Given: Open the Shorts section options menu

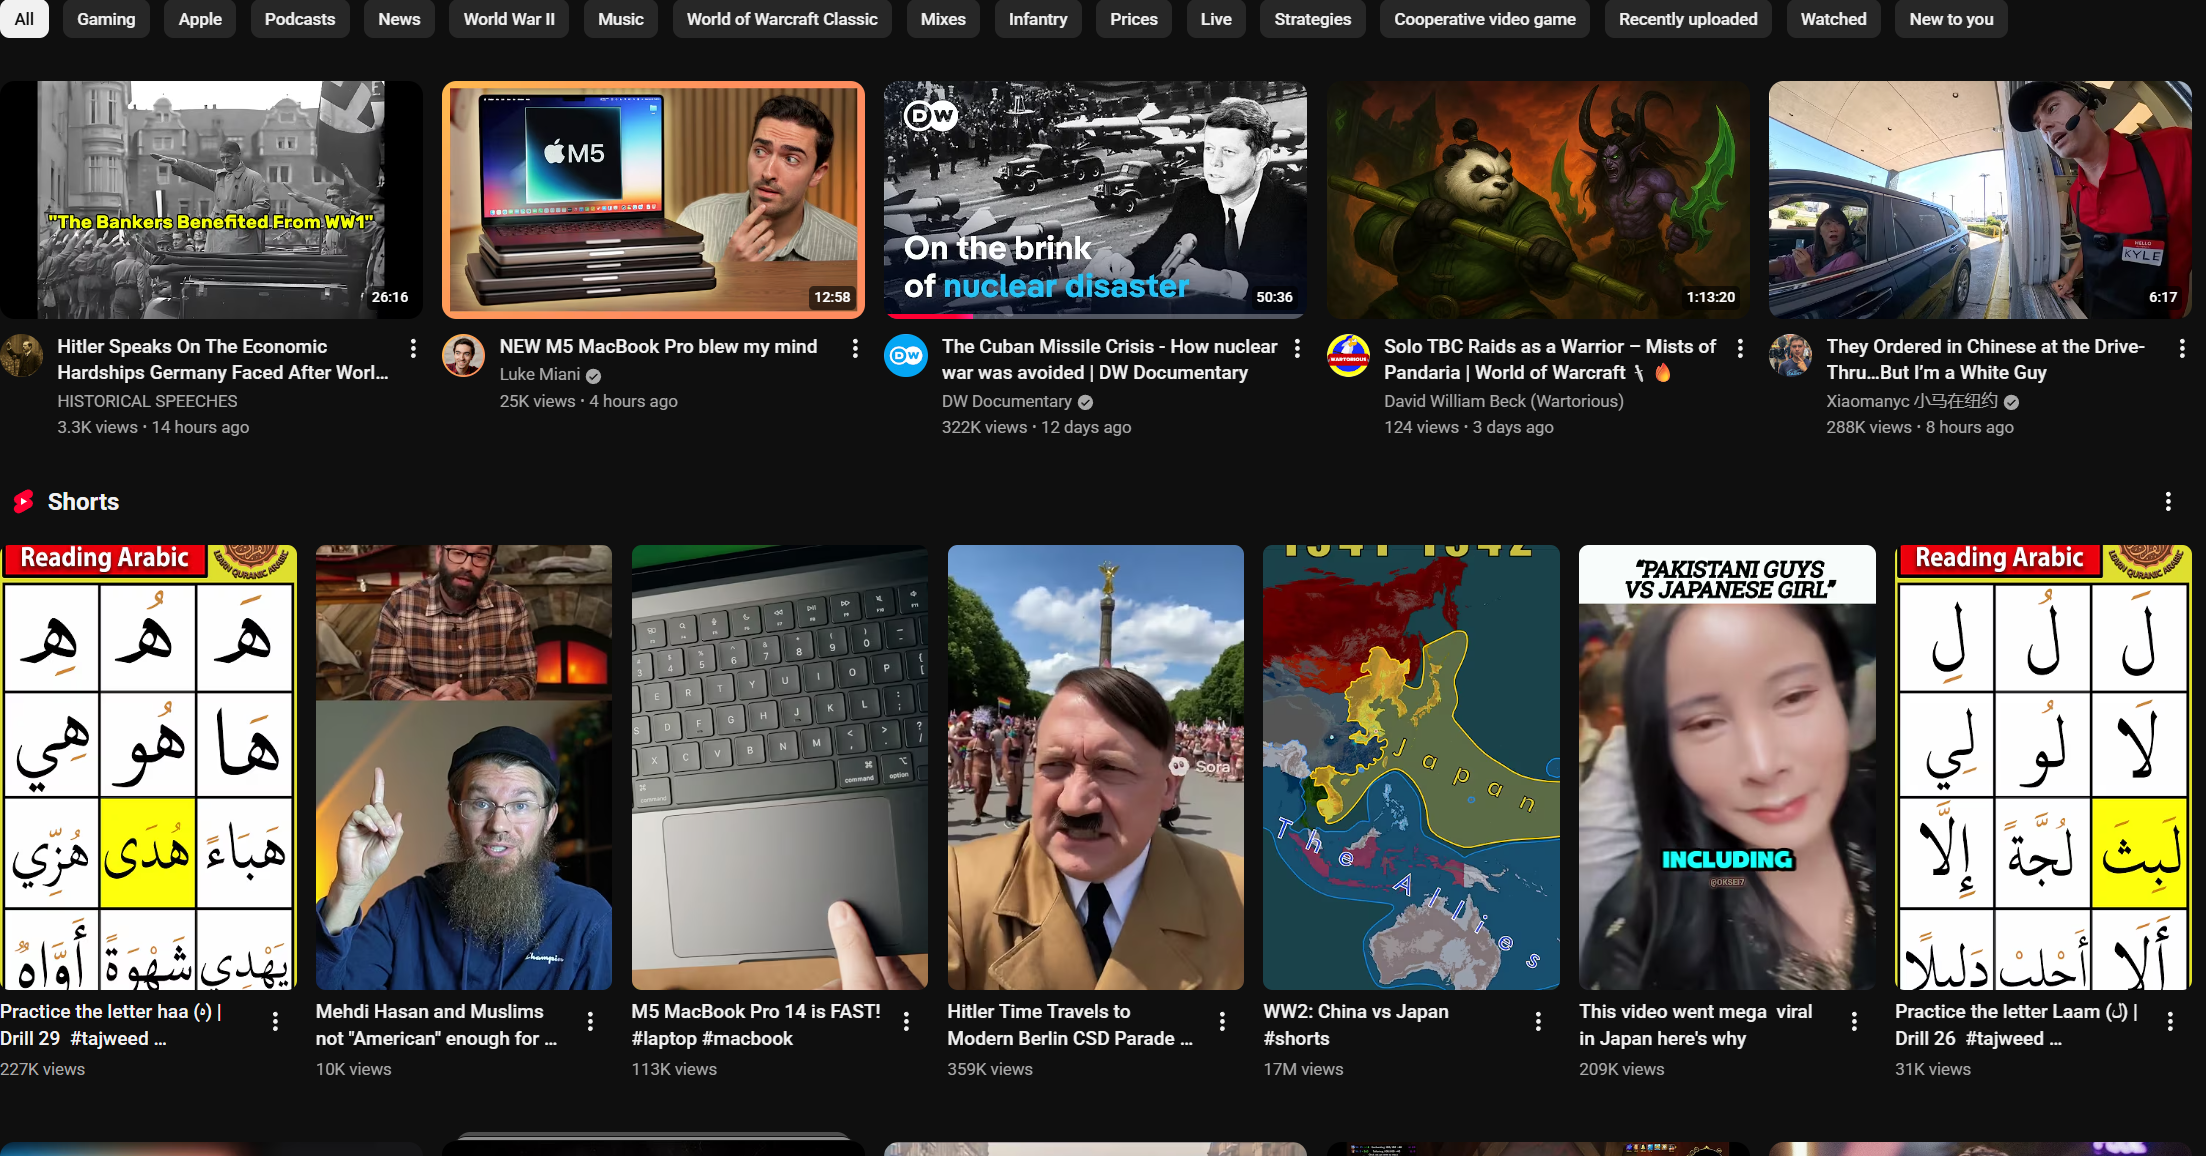Looking at the screenshot, I should click(2168, 501).
